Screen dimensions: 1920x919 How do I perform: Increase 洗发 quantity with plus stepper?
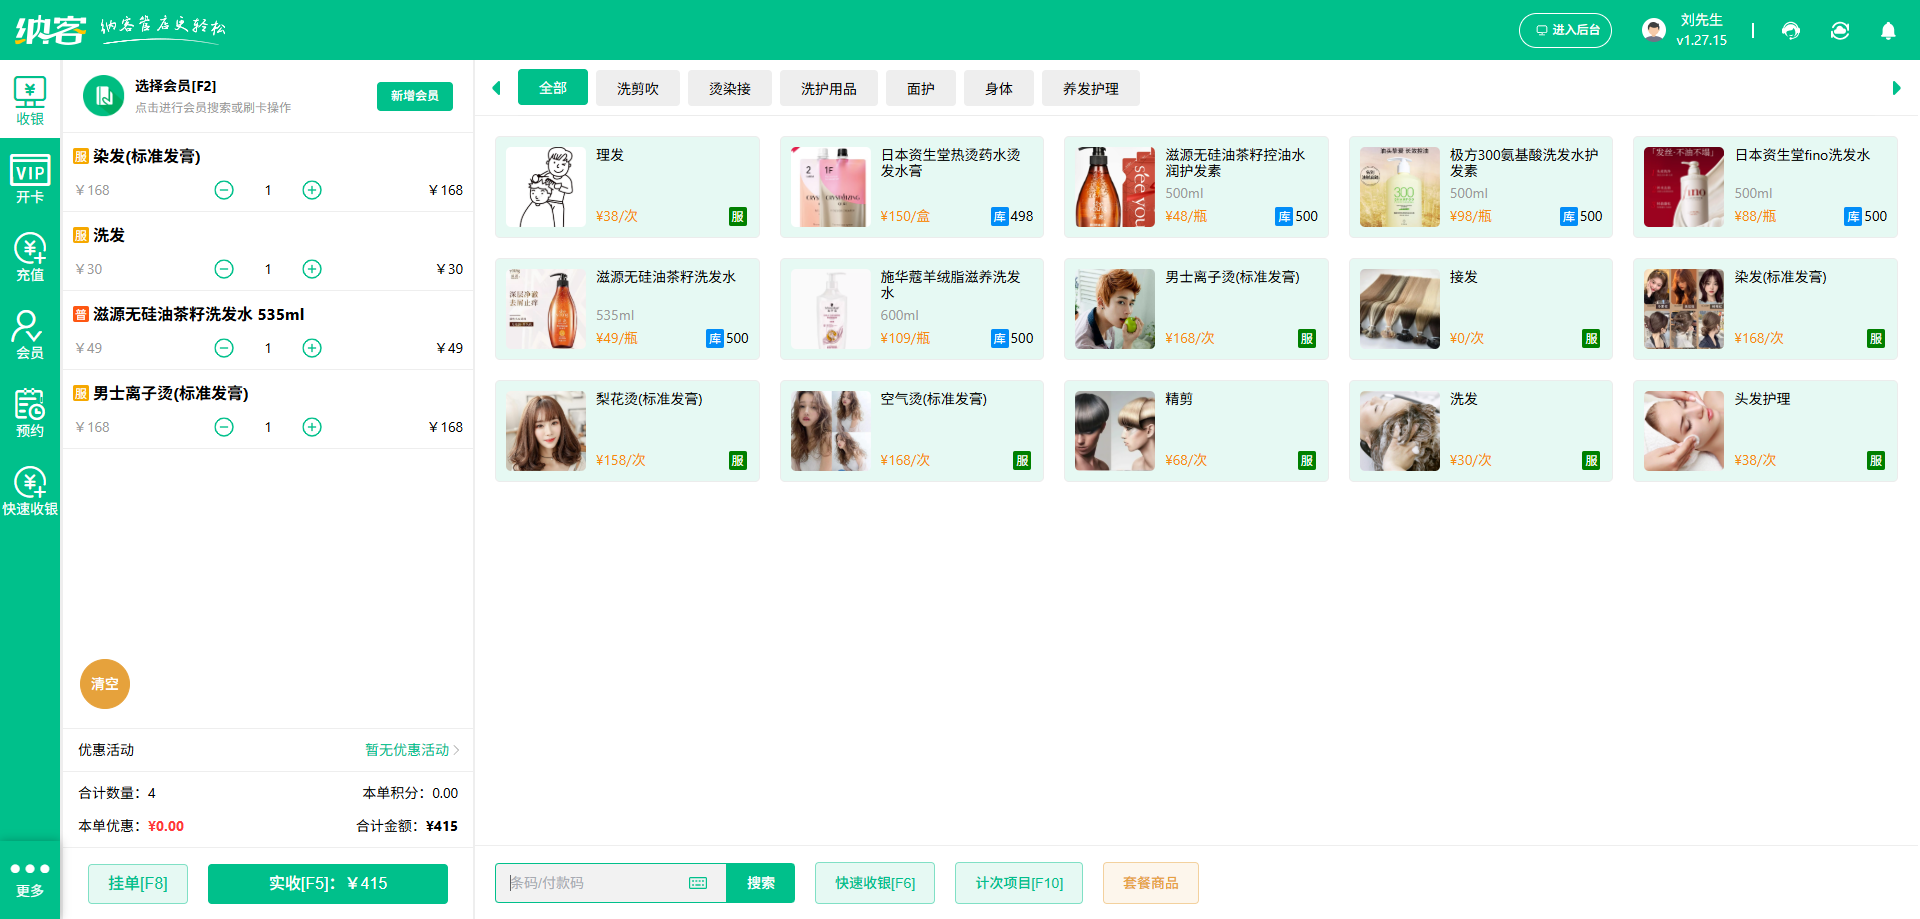point(311,268)
